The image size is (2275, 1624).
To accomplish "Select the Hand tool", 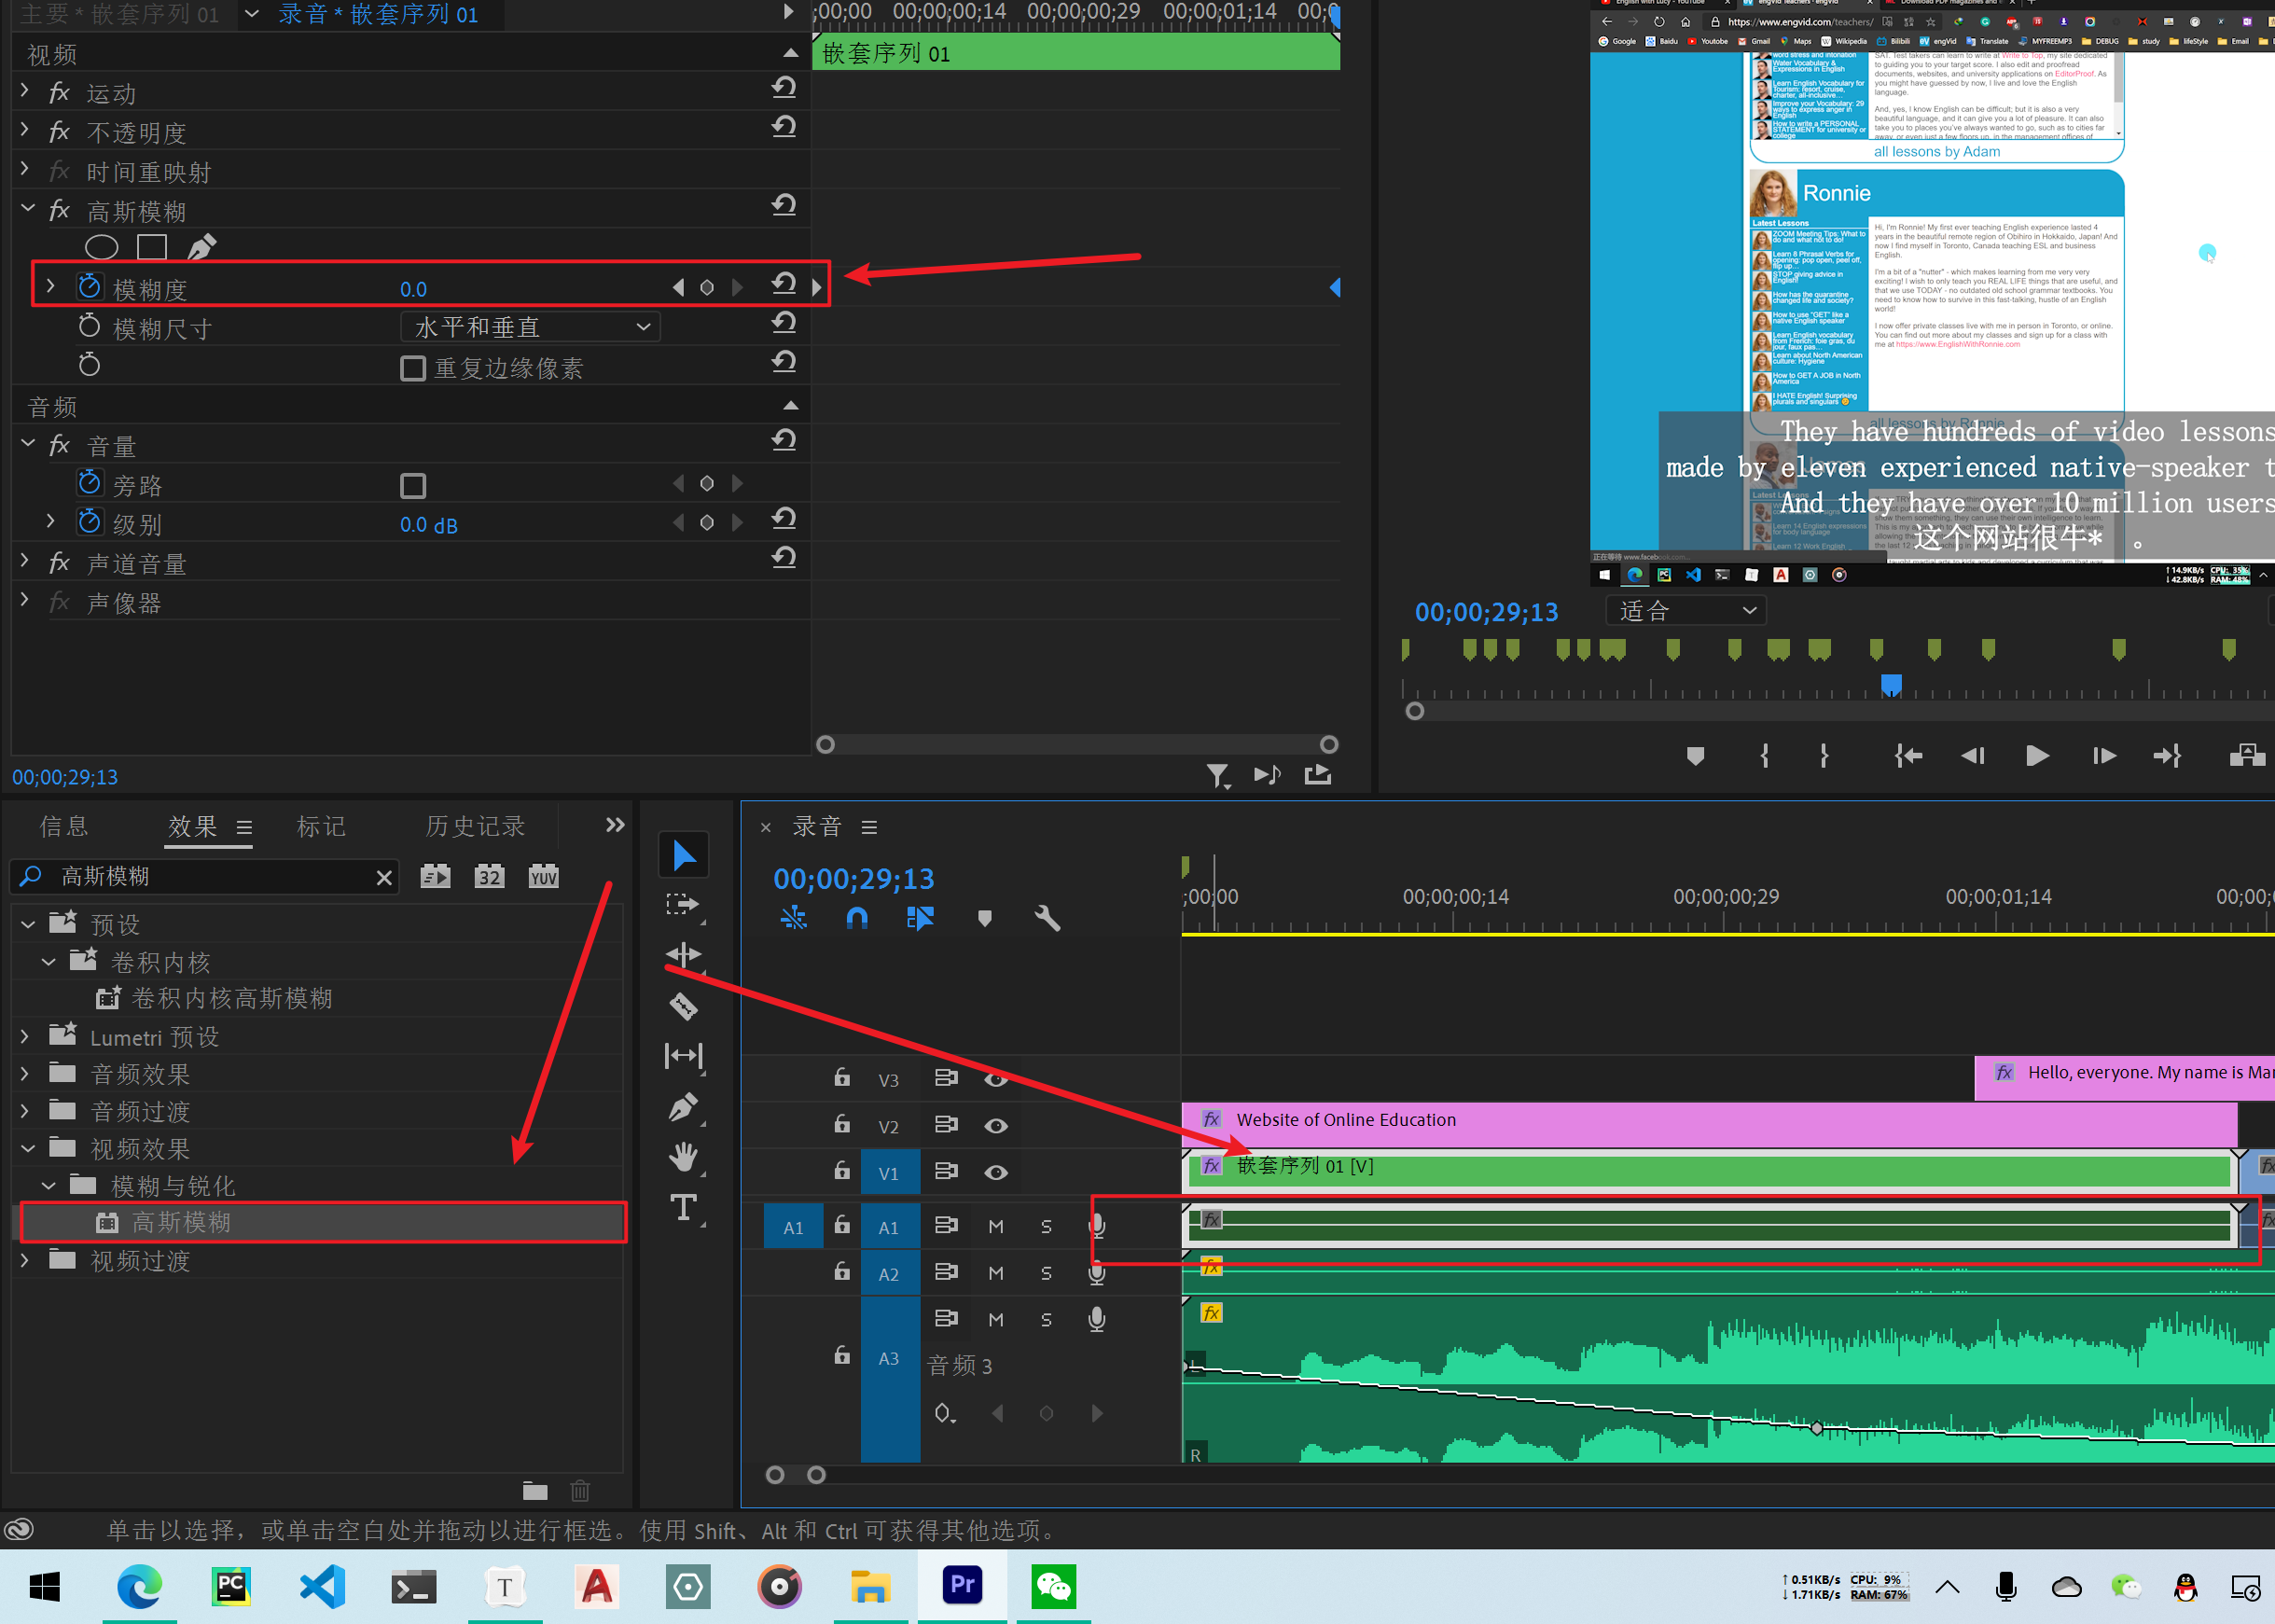I will (x=684, y=1157).
